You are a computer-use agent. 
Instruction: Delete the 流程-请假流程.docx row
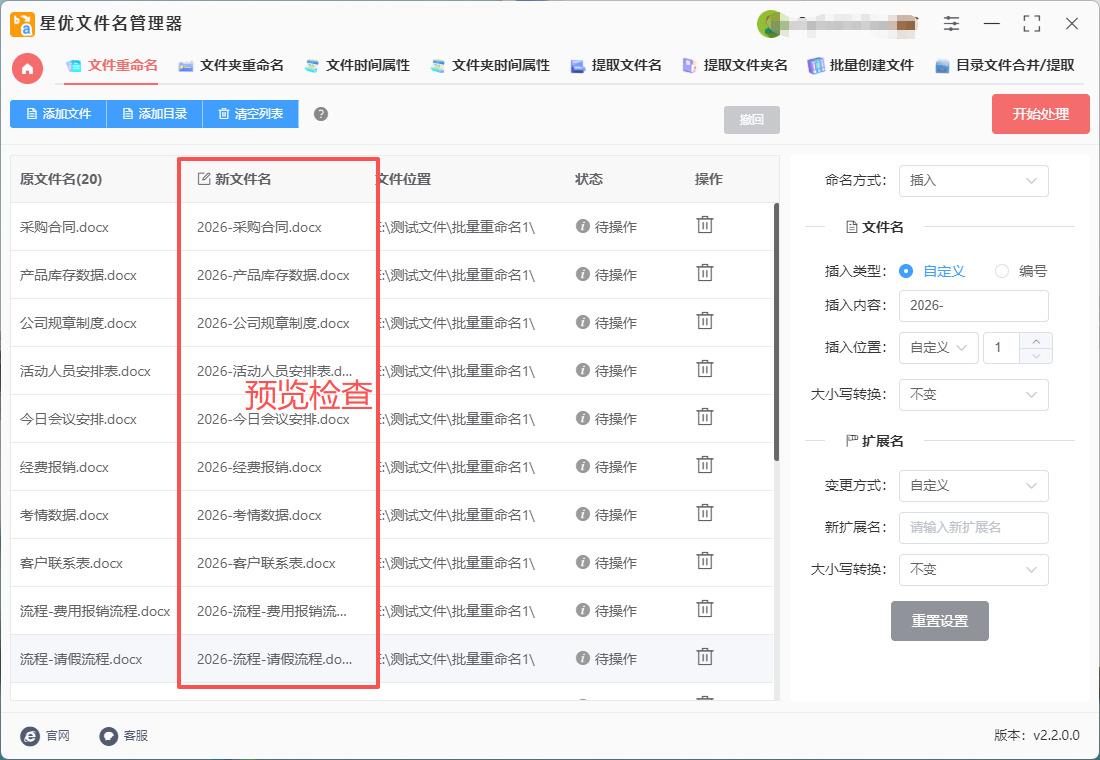(x=704, y=658)
